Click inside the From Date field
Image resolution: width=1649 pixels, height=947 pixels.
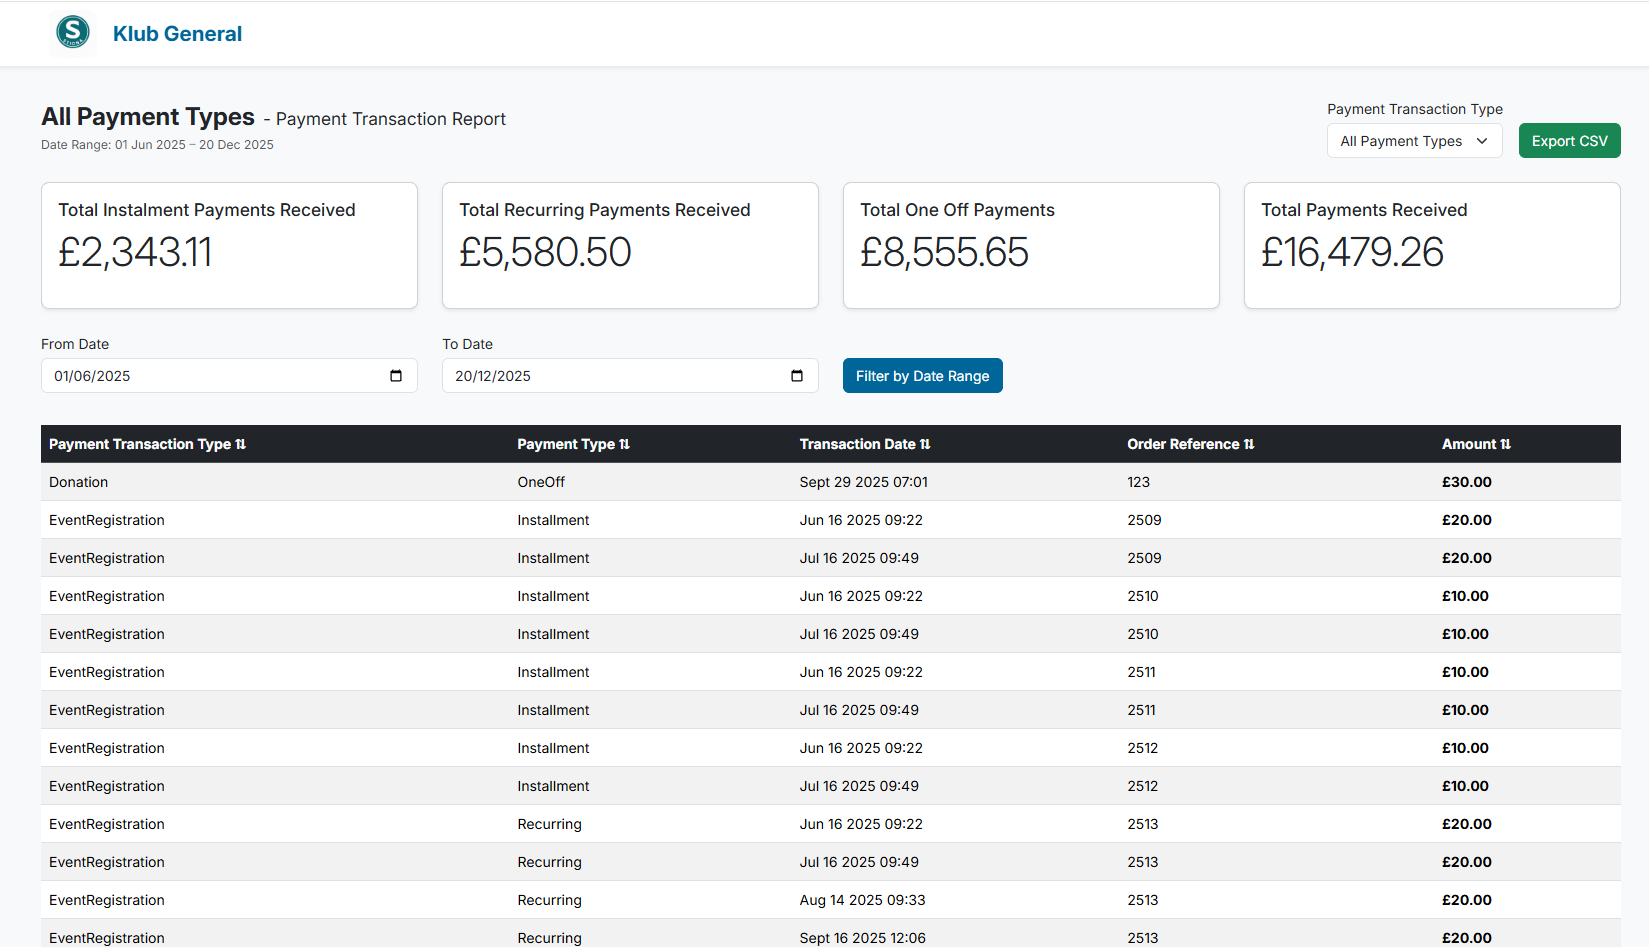pos(200,375)
